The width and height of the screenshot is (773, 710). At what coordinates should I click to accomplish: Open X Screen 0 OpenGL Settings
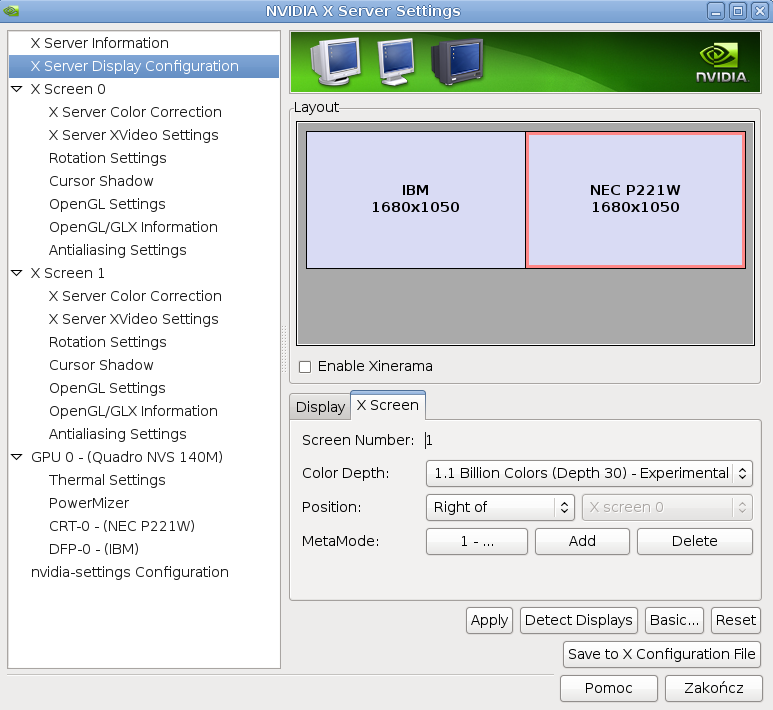pyautogui.click(x=107, y=204)
